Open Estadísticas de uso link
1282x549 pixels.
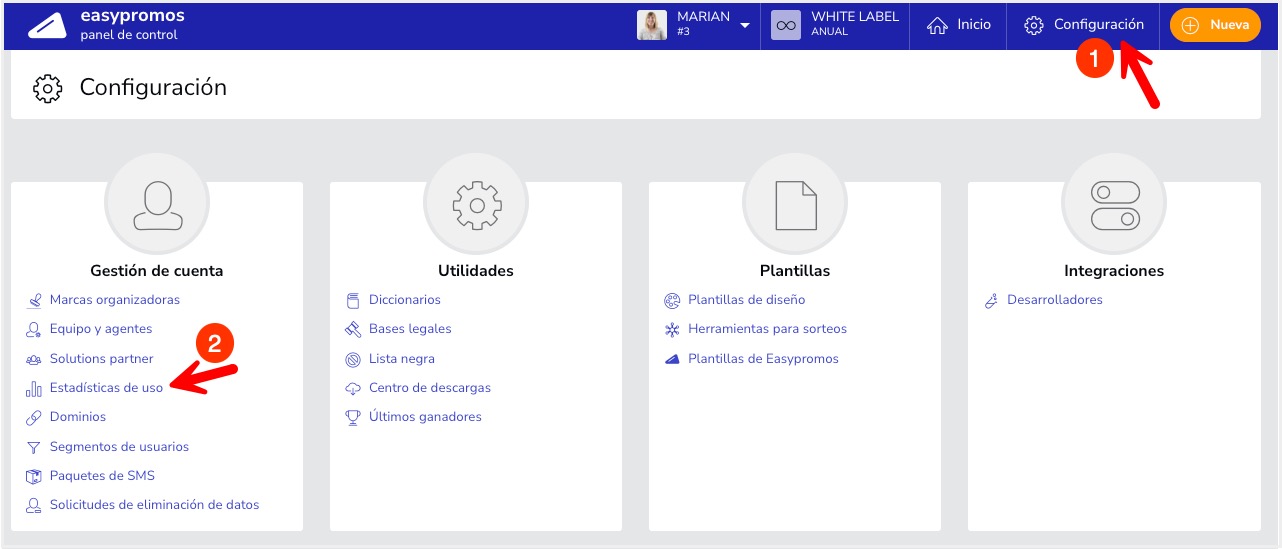coord(106,388)
